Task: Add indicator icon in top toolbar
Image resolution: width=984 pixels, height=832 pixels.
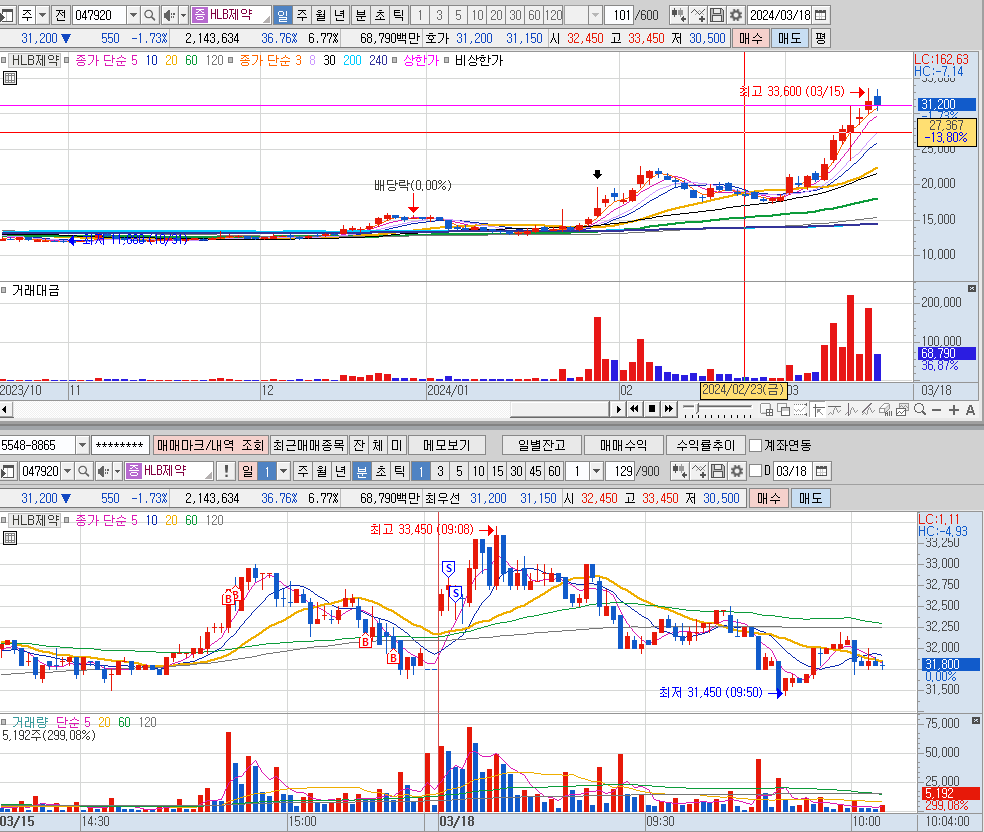Action: click(x=698, y=15)
